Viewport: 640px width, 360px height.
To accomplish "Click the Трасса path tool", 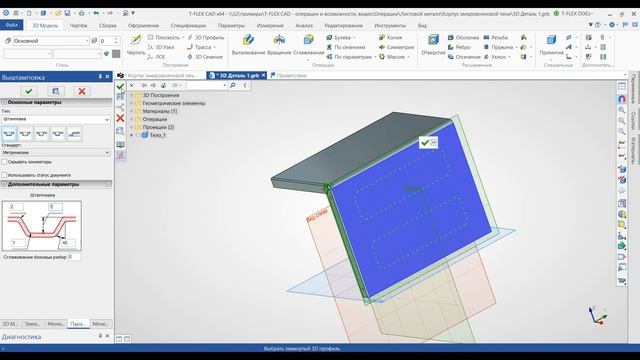I will coord(199,47).
